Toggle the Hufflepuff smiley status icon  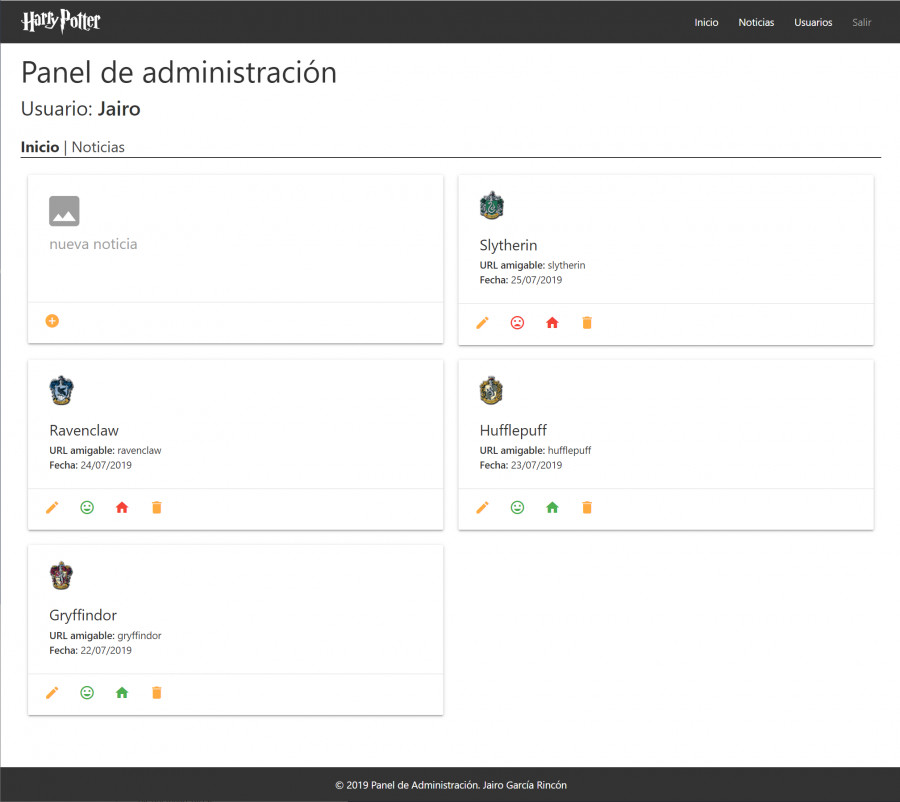(517, 507)
